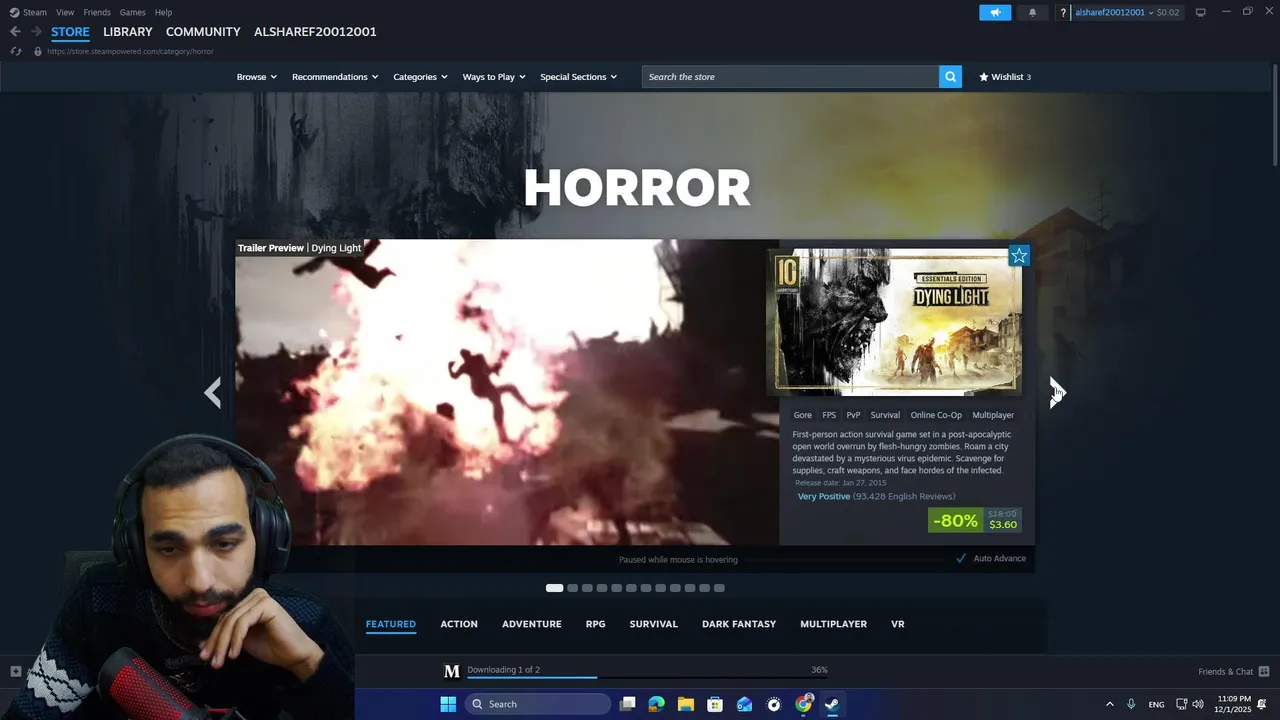Click the question mark help icon
This screenshot has height=720, width=1280.
click(1063, 13)
